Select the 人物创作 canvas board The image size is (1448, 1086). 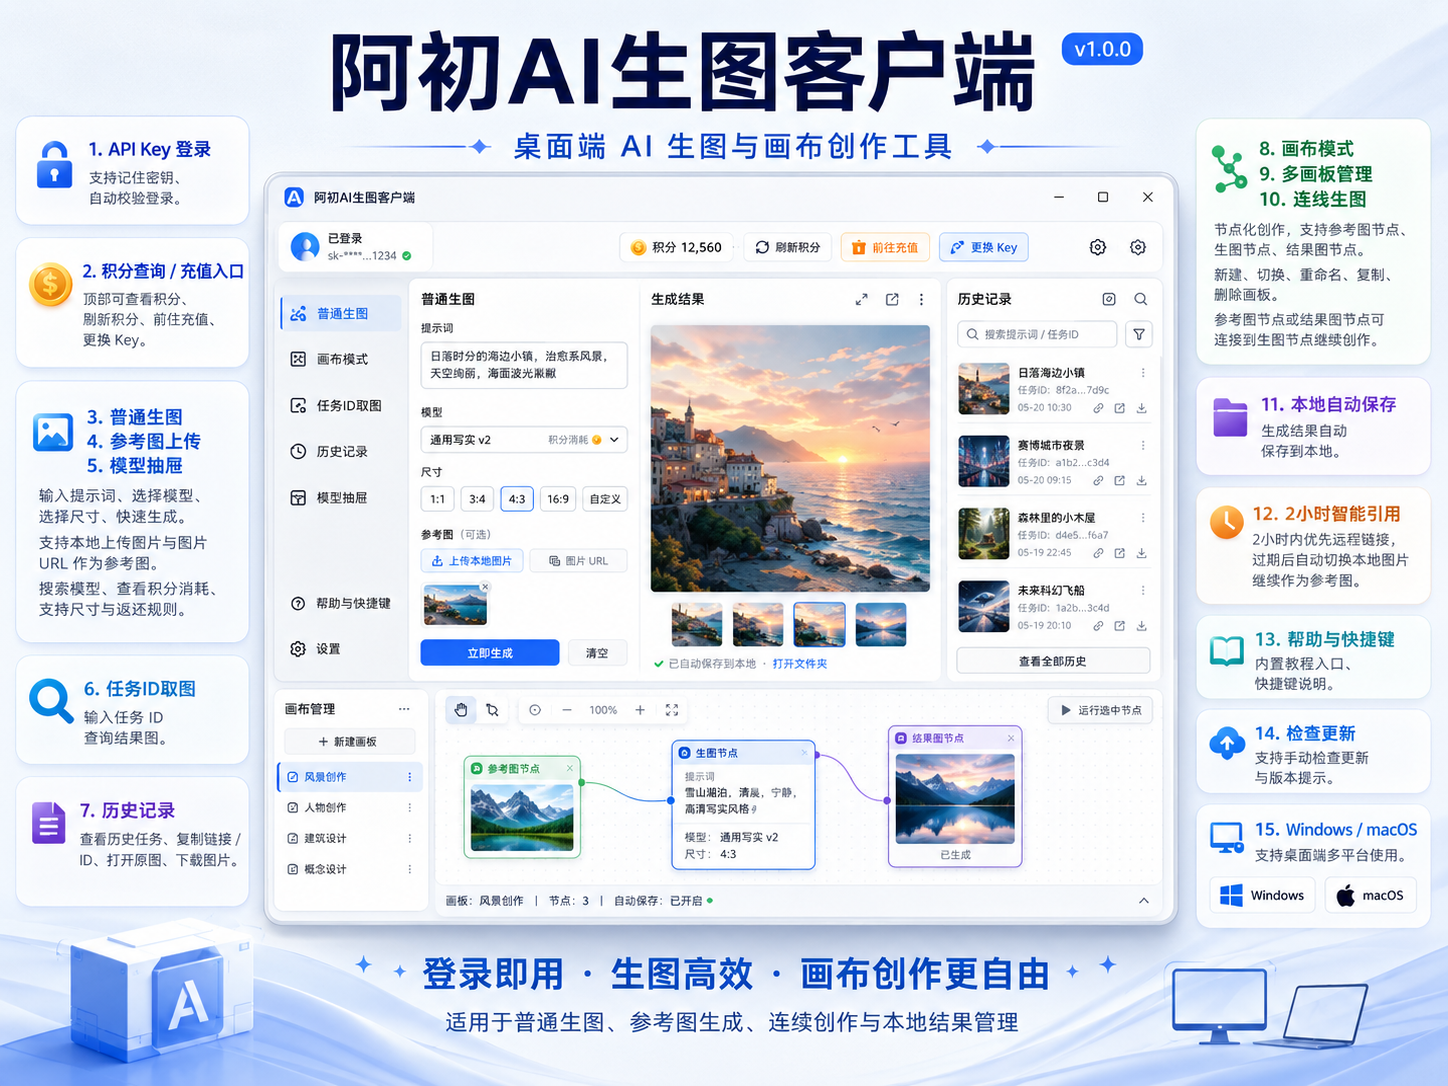[349, 808]
